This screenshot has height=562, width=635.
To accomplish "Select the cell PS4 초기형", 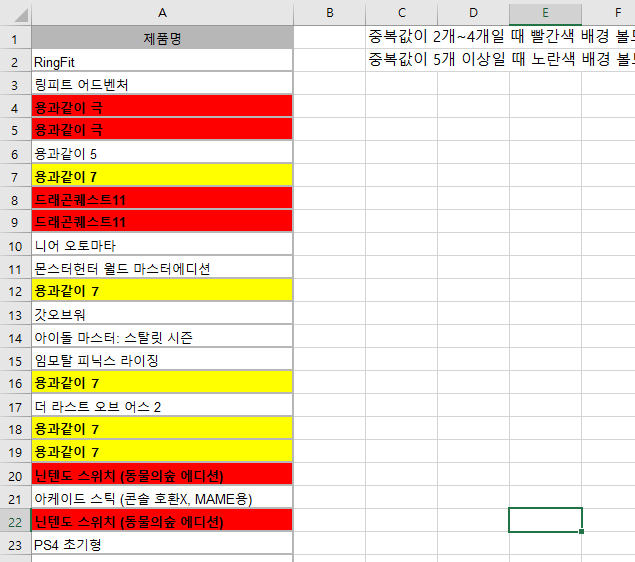I will 162,544.
